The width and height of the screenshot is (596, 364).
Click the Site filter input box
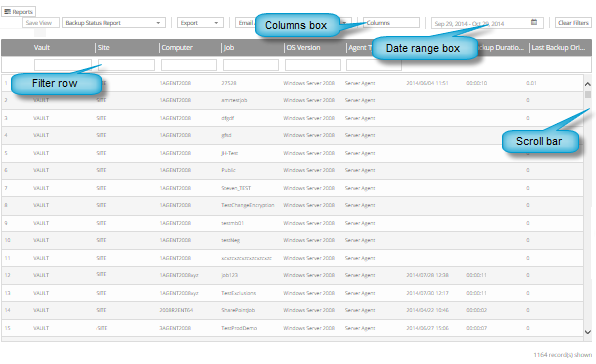(126, 65)
